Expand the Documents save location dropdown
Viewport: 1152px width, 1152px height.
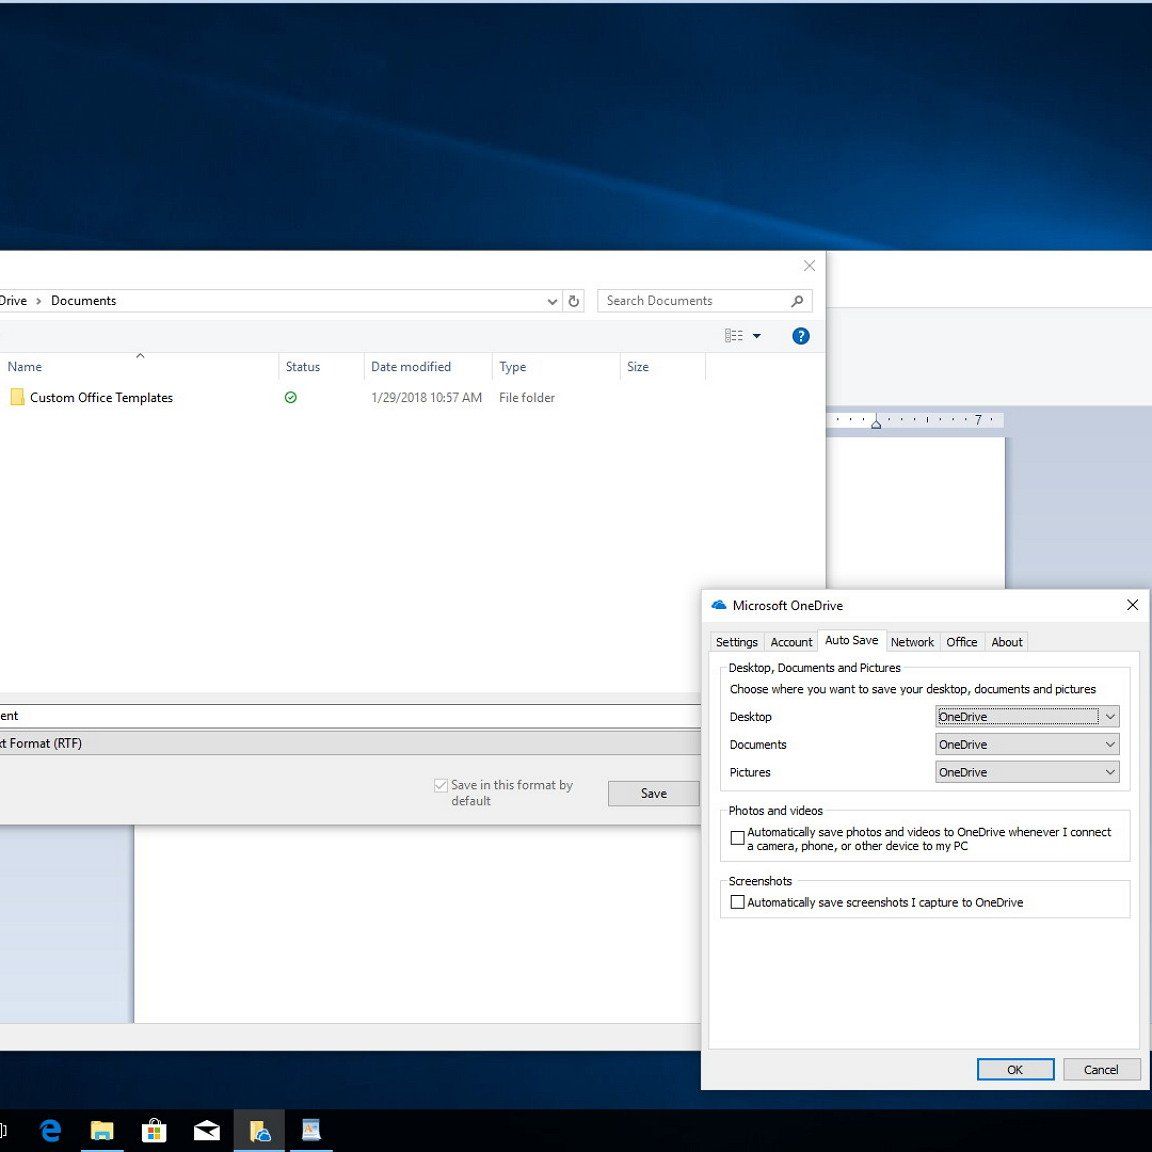(1027, 745)
